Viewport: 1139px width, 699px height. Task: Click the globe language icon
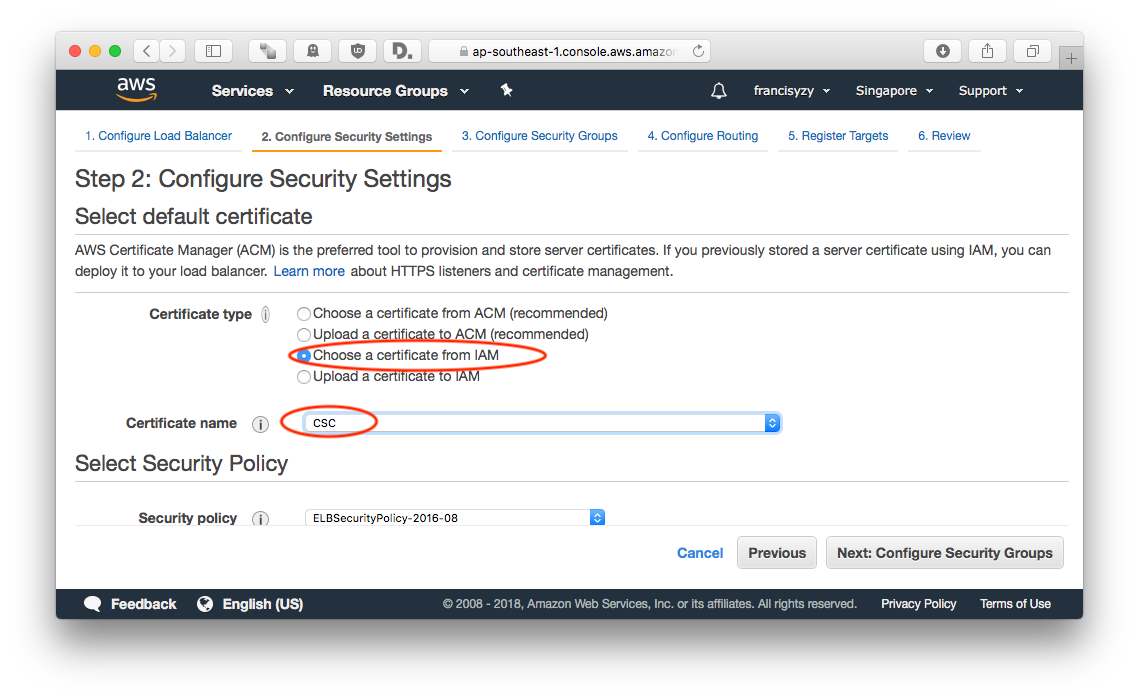tap(205, 604)
